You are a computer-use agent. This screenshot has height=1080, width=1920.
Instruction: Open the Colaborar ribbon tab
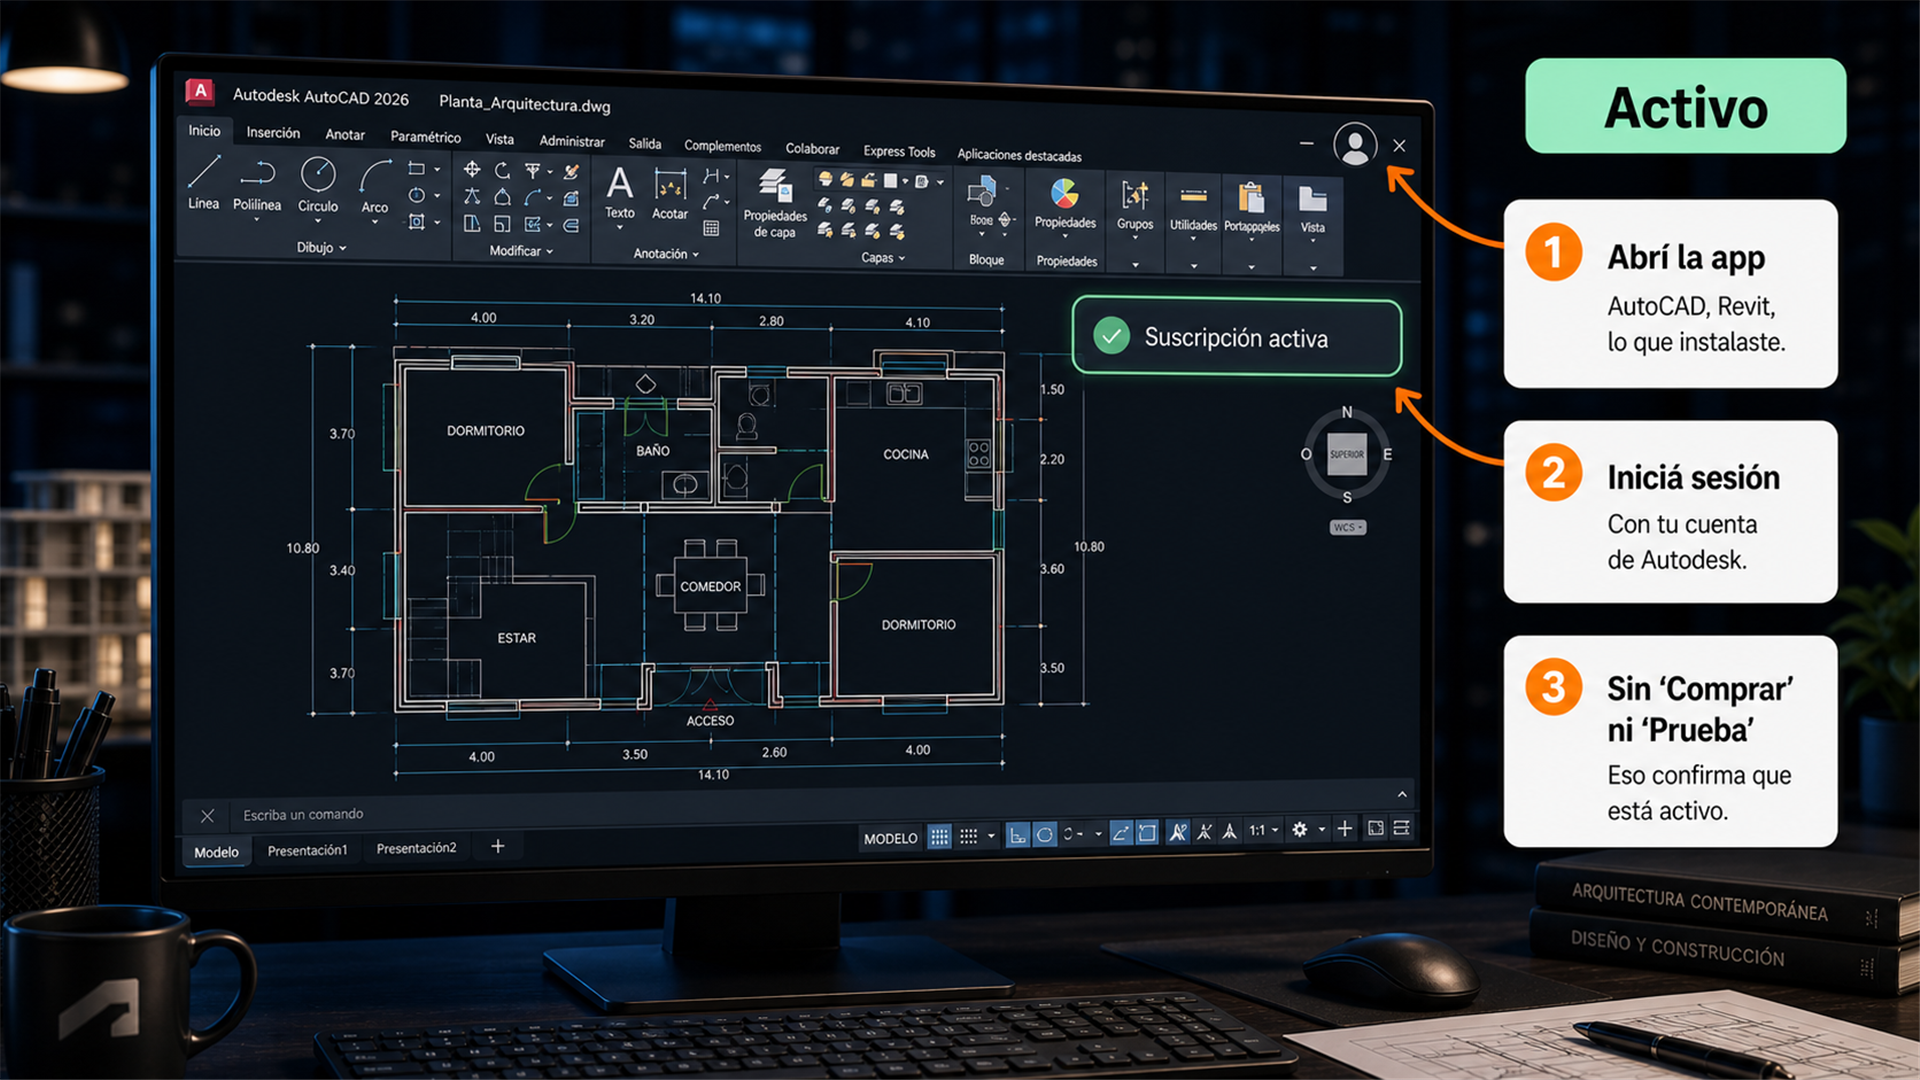812,148
